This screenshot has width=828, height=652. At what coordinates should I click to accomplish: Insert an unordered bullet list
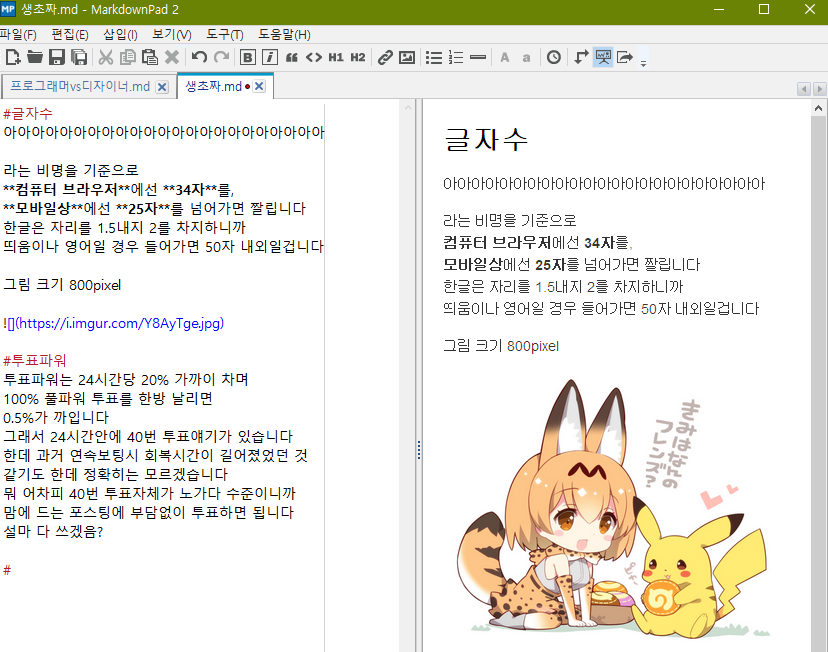(x=434, y=58)
